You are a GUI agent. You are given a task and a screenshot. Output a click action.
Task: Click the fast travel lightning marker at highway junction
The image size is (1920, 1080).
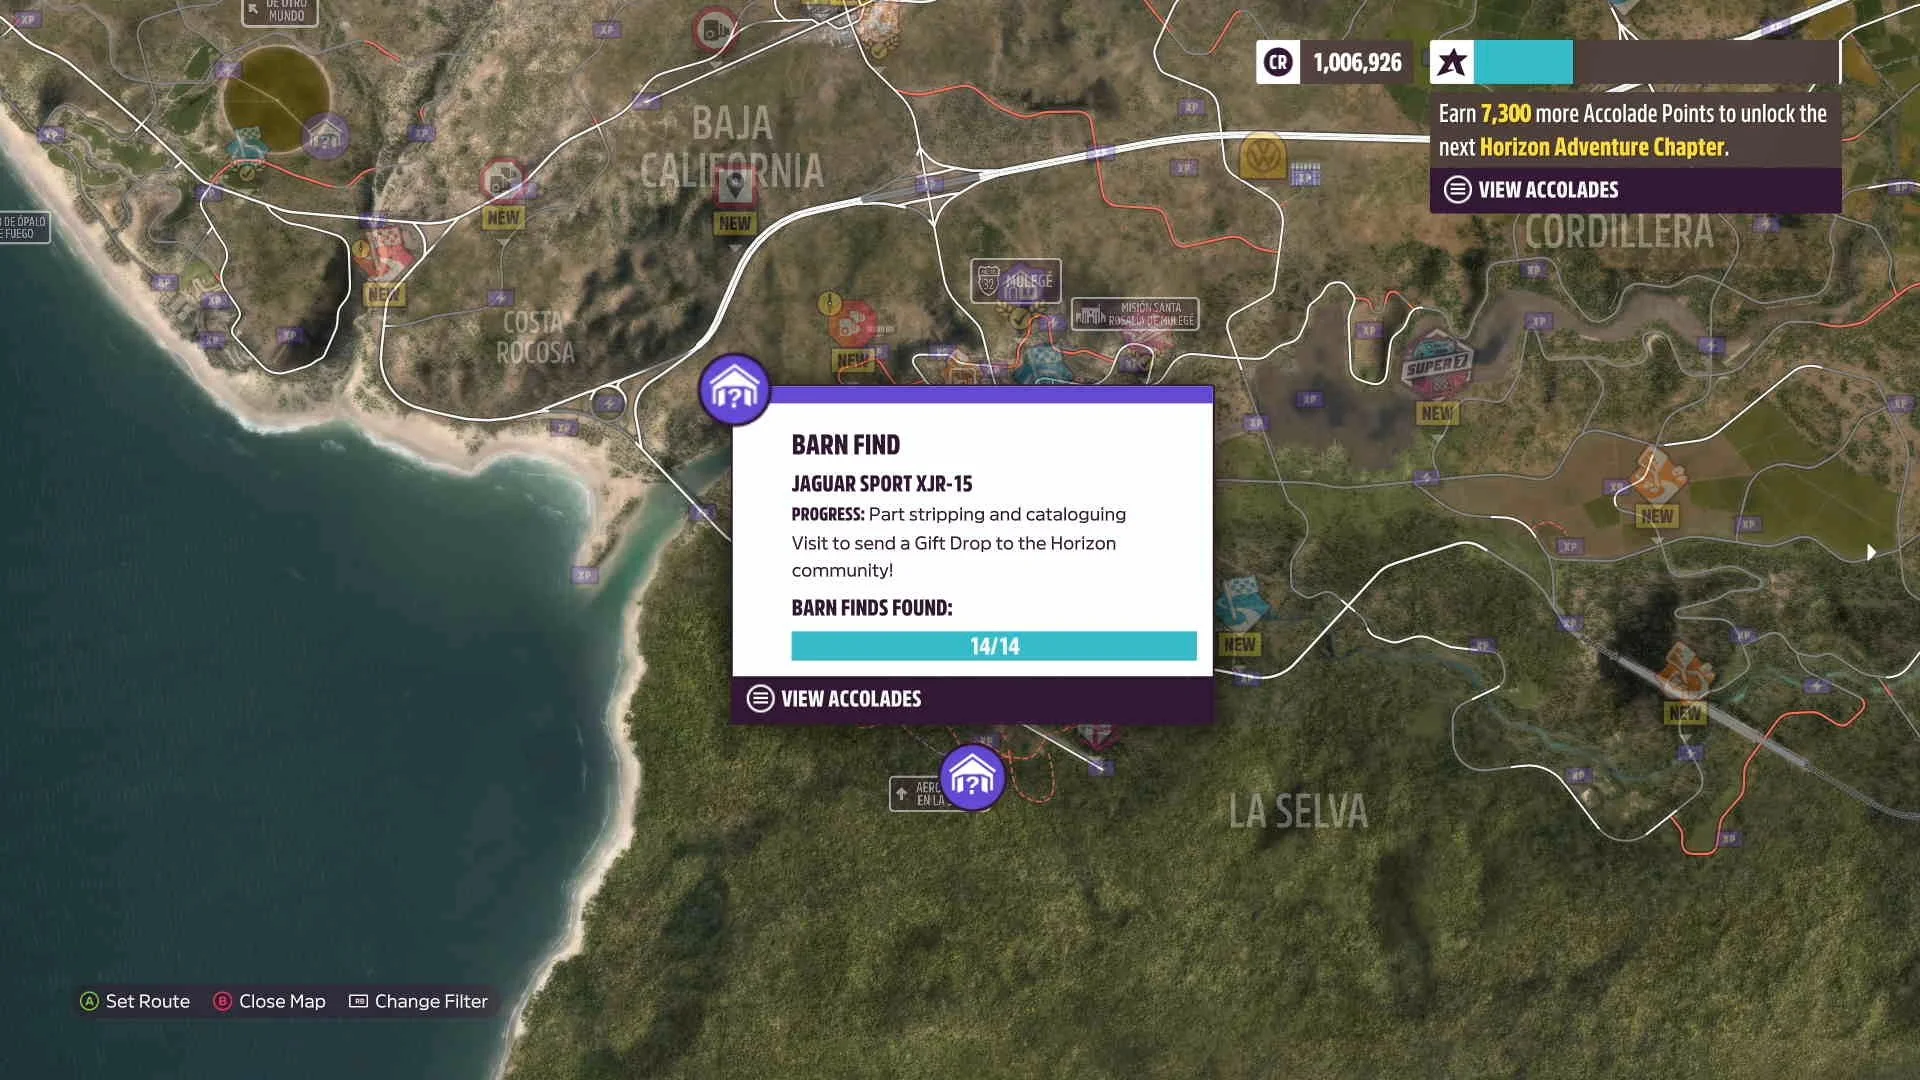click(608, 403)
